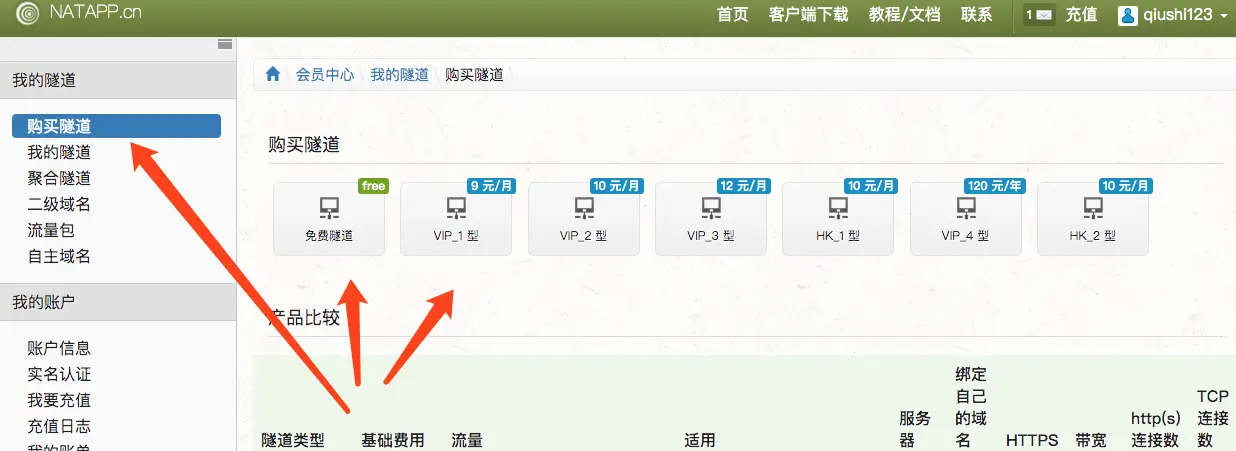Click the 服务器 table column header
This screenshot has width=1236, height=451.
916,429
